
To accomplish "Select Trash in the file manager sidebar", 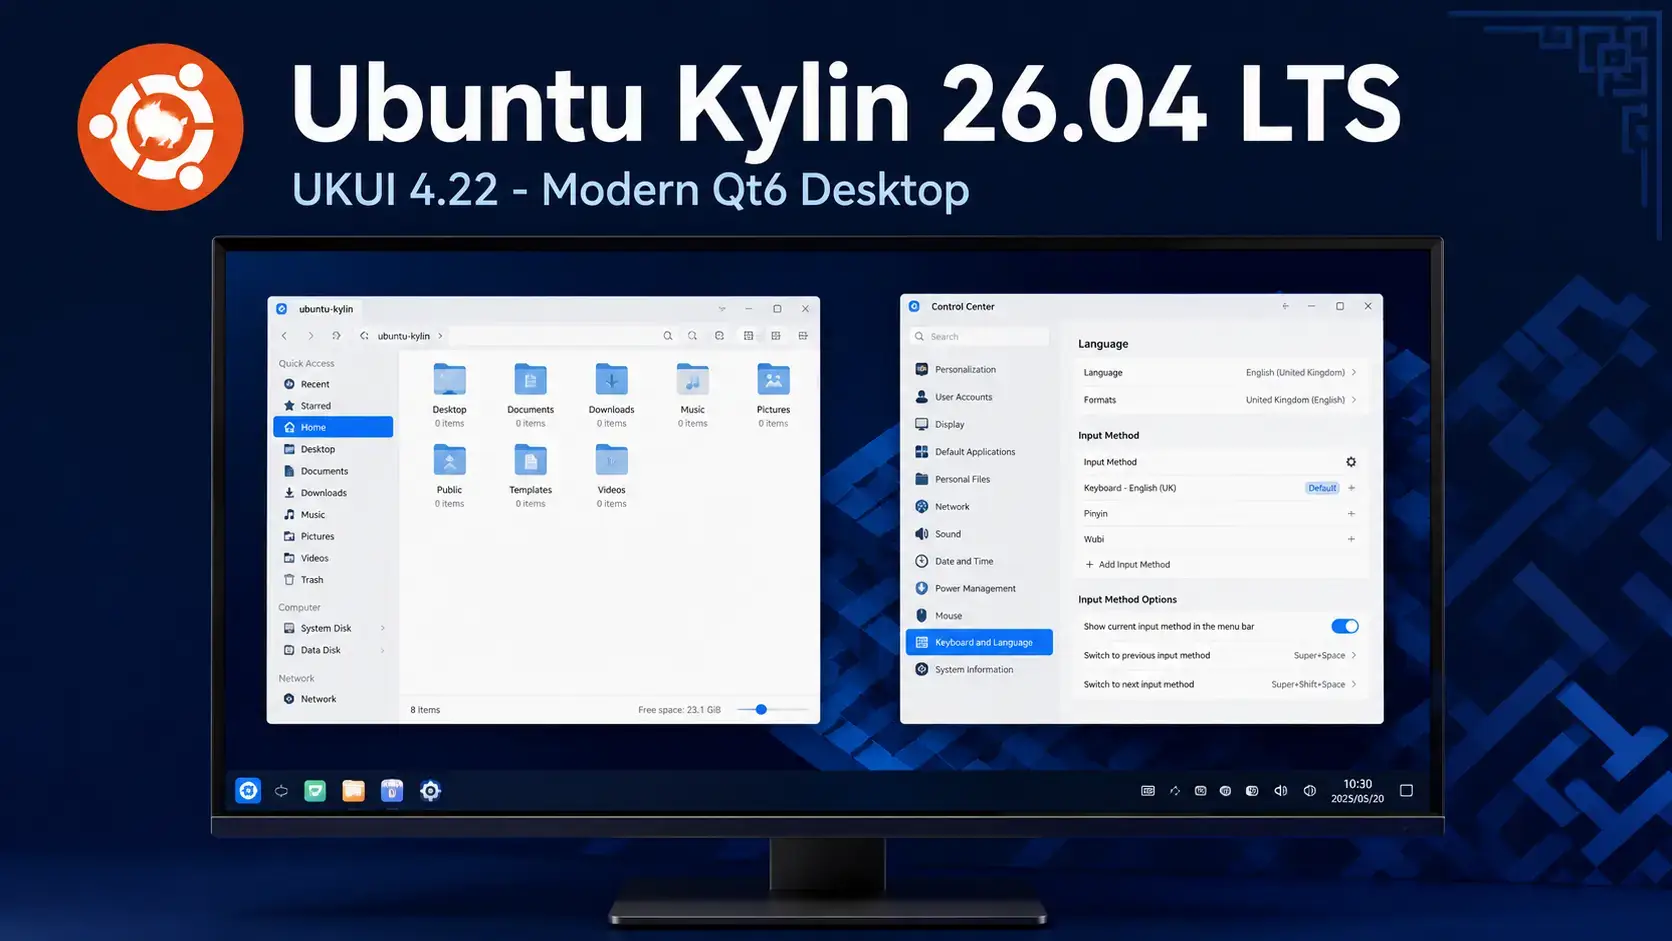I will [333, 580].
